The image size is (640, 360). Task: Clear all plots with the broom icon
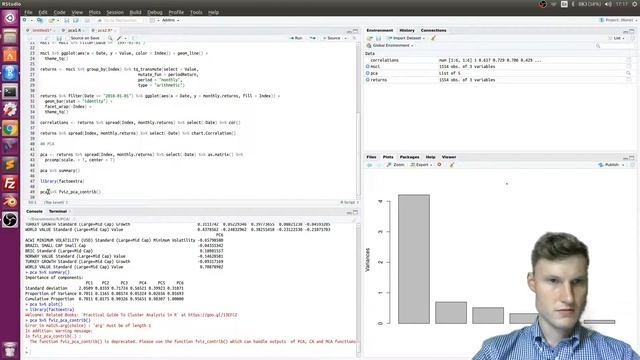[x=452, y=165]
